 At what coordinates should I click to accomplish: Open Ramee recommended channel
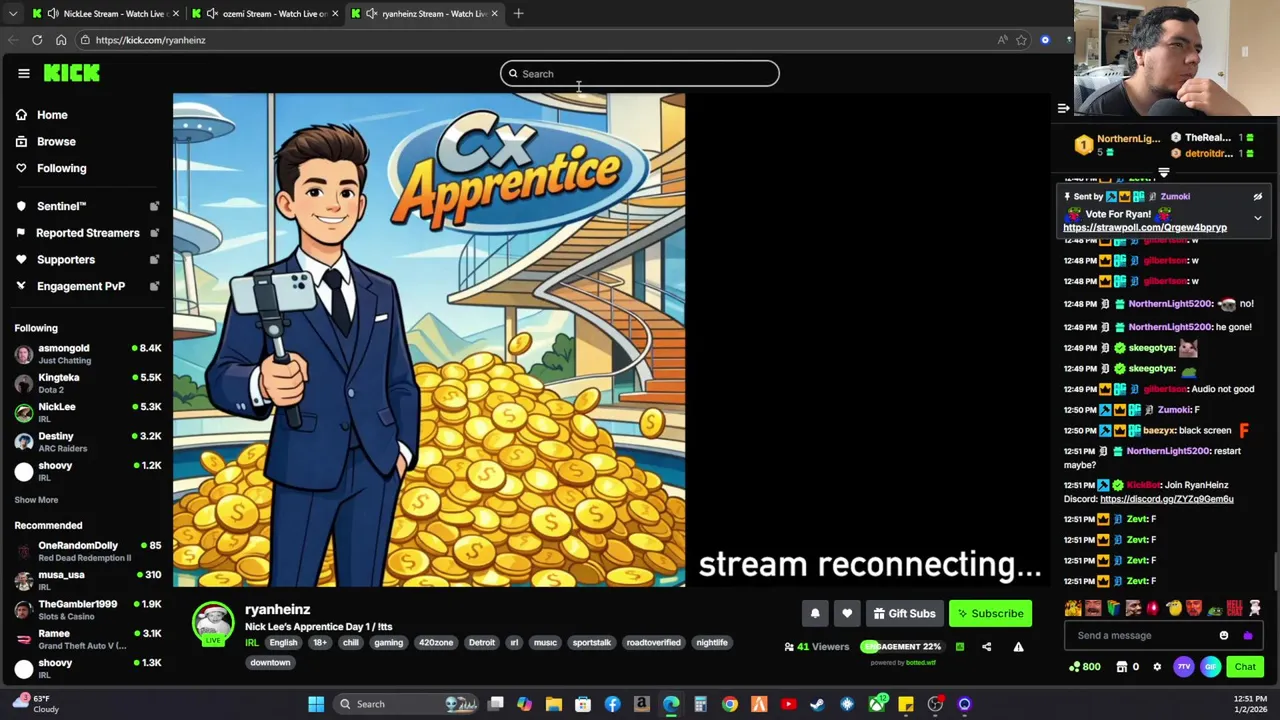tap(87, 639)
